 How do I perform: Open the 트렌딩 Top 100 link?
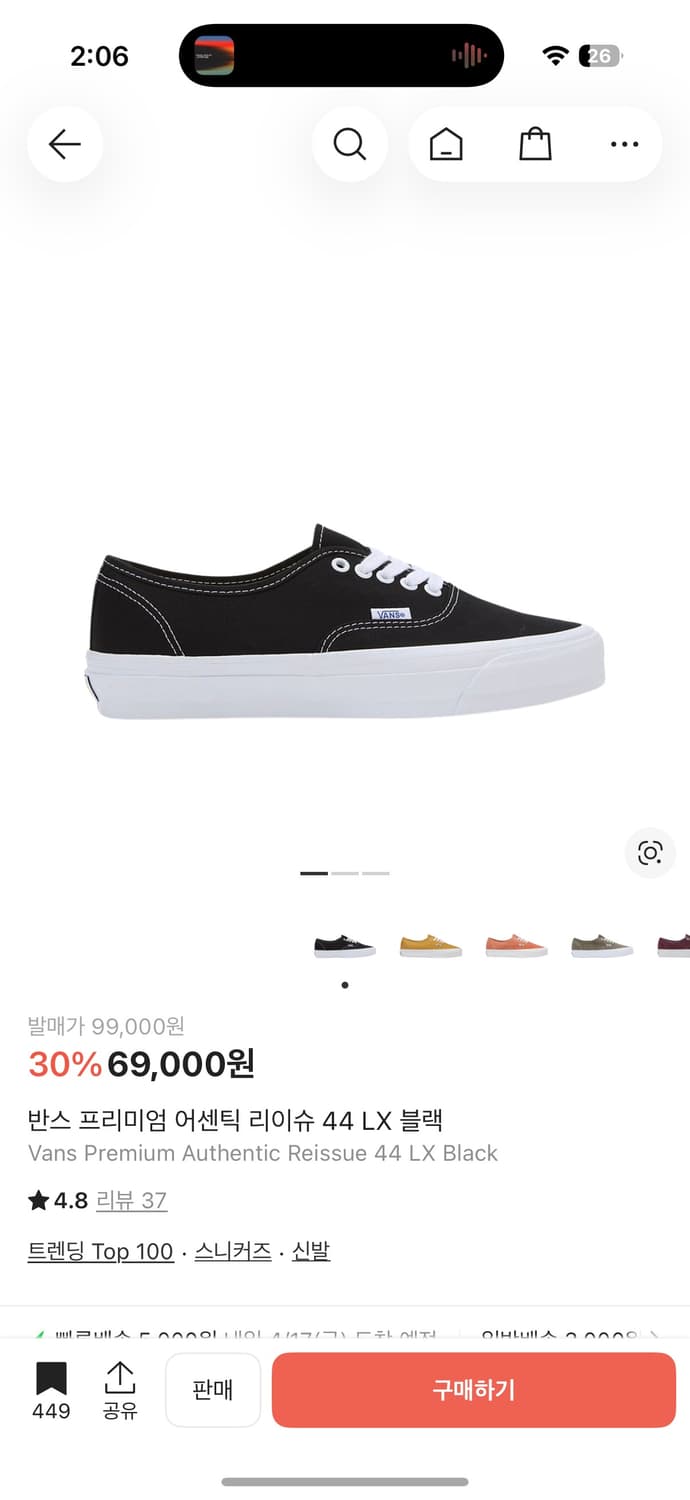click(101, 1251)
